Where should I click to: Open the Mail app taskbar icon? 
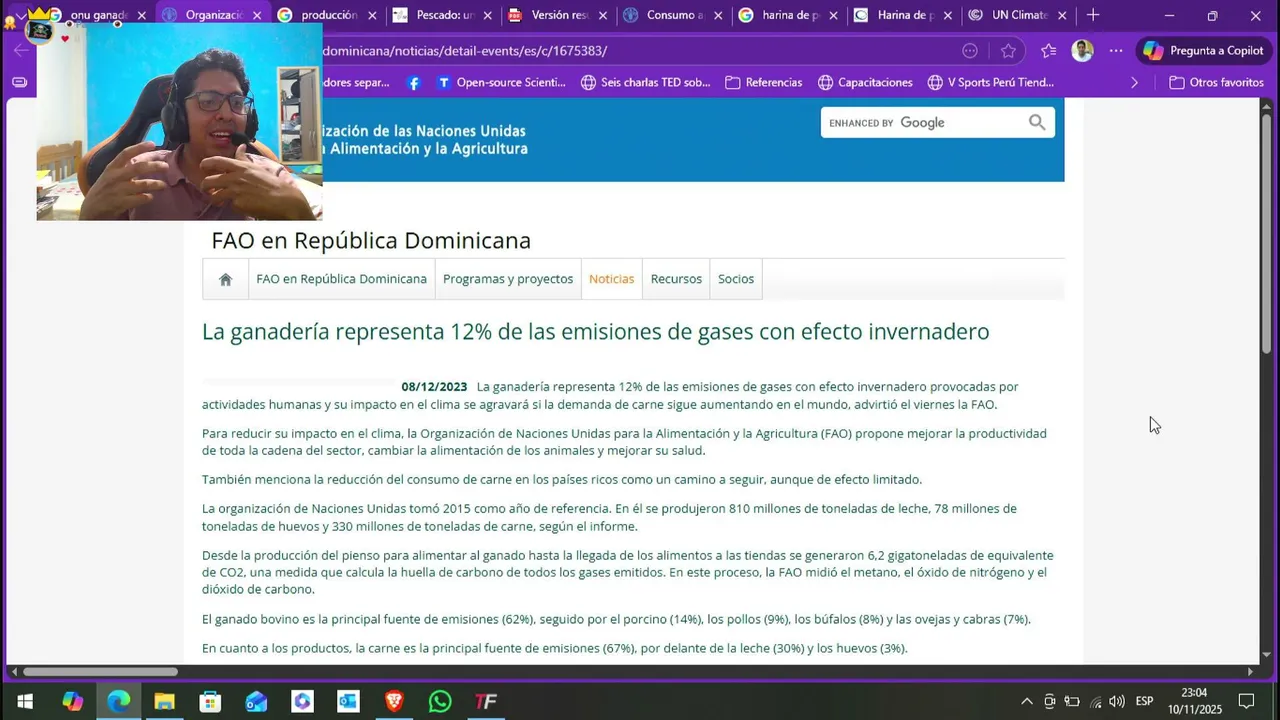(x=256, y=701)
